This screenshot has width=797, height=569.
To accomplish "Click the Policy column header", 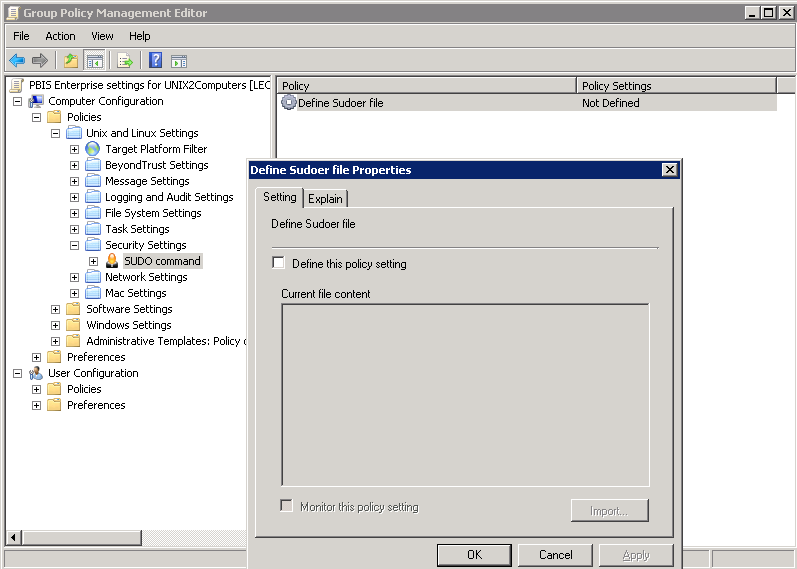I will 427,85.
